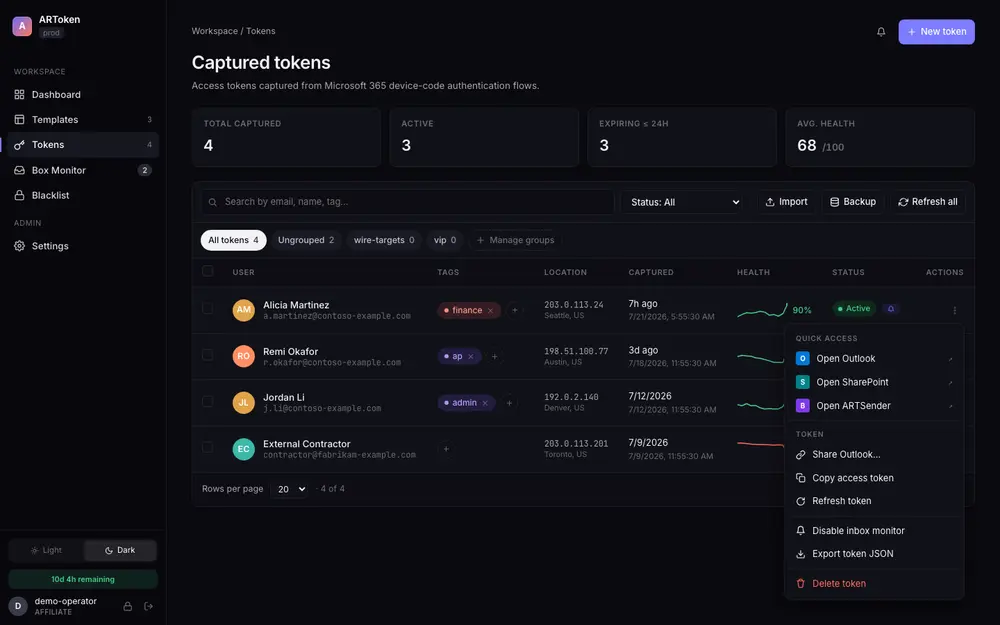This screenshot has height=625, width=1000.
Task: Click the Workspace breadcrumb link
Action: [x=215, y=31]
